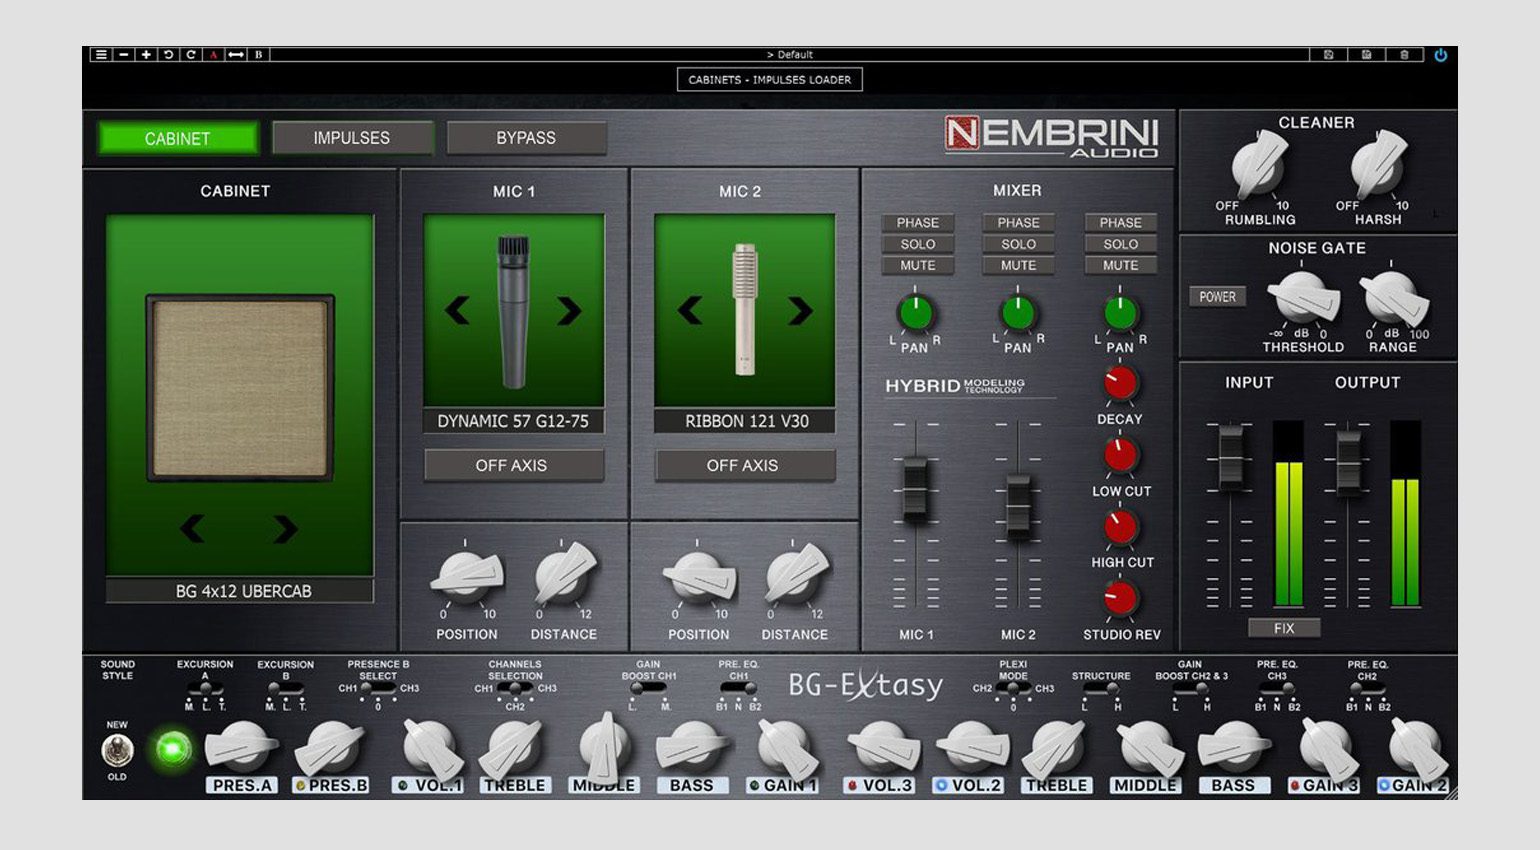Click the BG 4x12 Ubercab cabinet image
1540x850 pixels.
coord(240,387)
